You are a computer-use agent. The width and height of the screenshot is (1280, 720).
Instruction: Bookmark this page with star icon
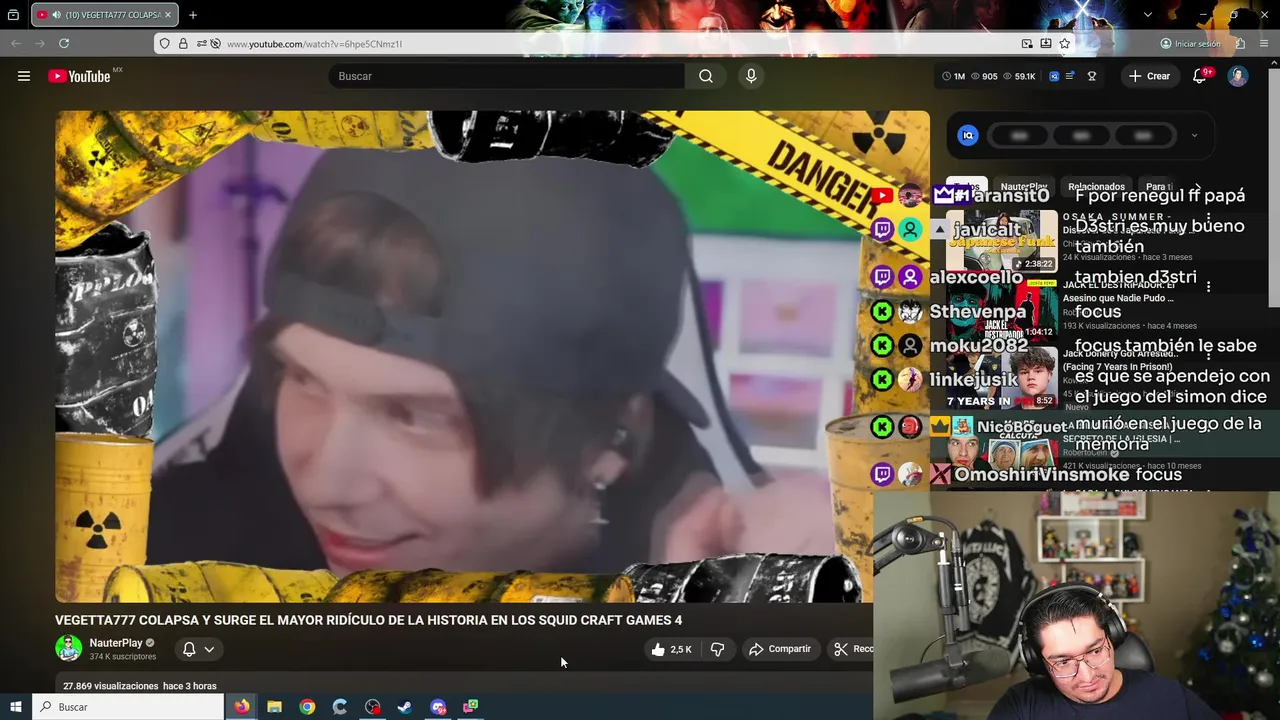point(1065,44)
